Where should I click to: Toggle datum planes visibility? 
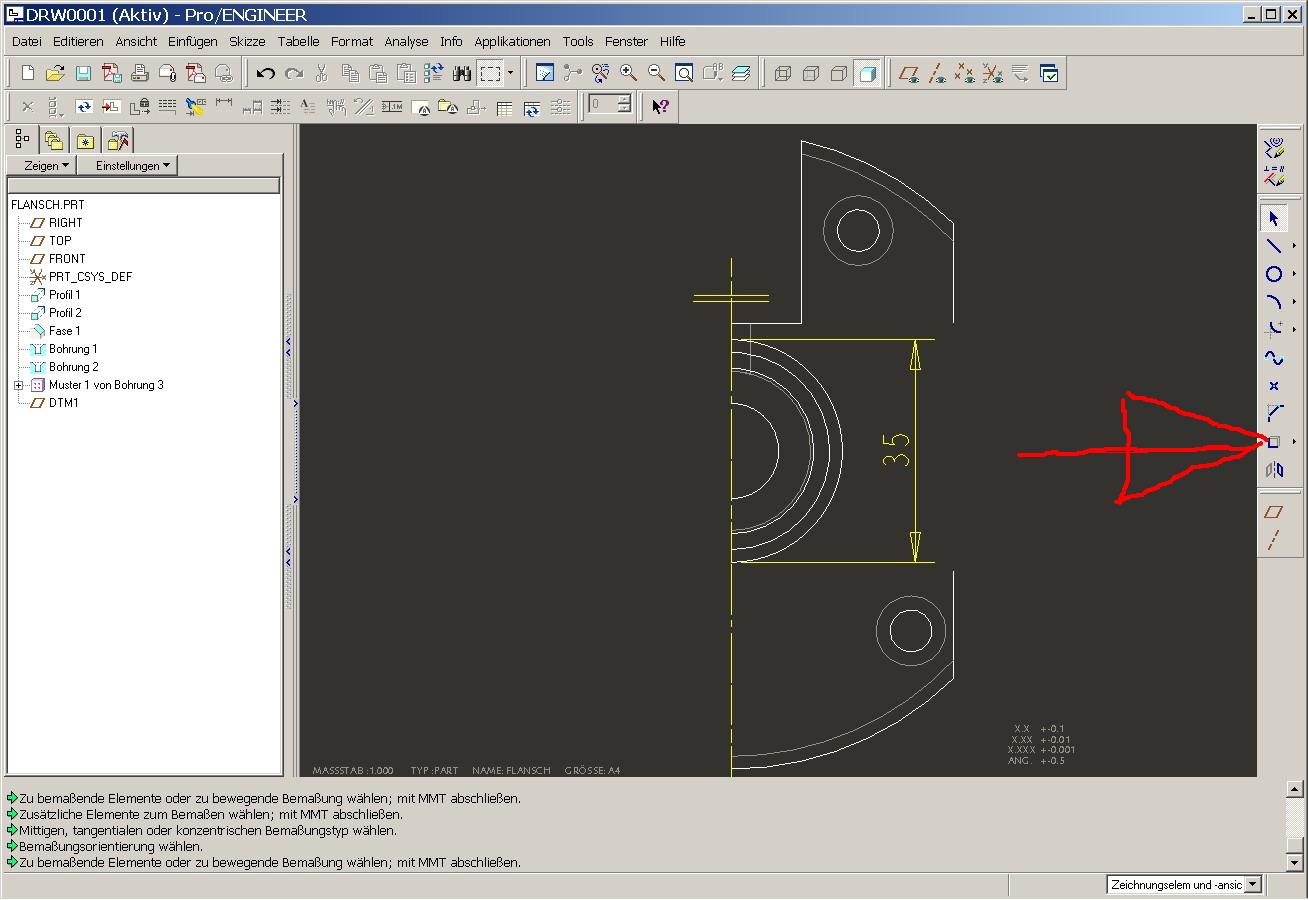(909, 73)
